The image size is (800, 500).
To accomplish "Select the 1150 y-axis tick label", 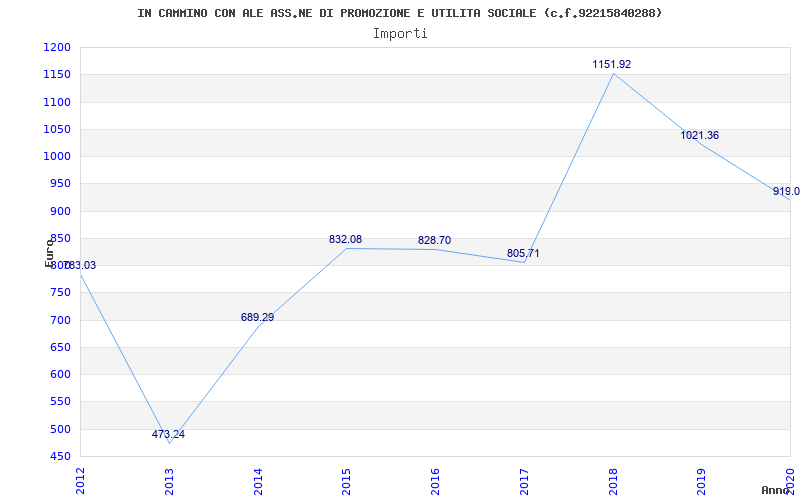I will pos(57,74).
